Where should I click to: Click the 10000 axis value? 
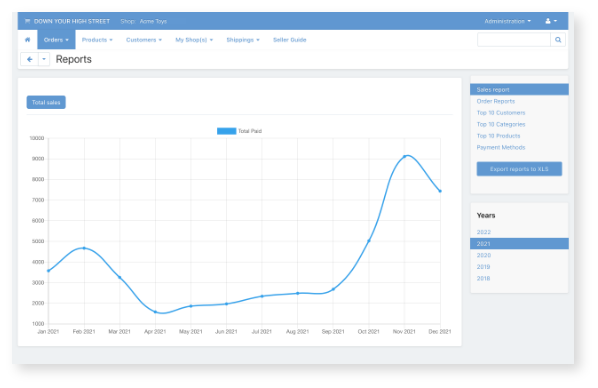click(37, 138)
